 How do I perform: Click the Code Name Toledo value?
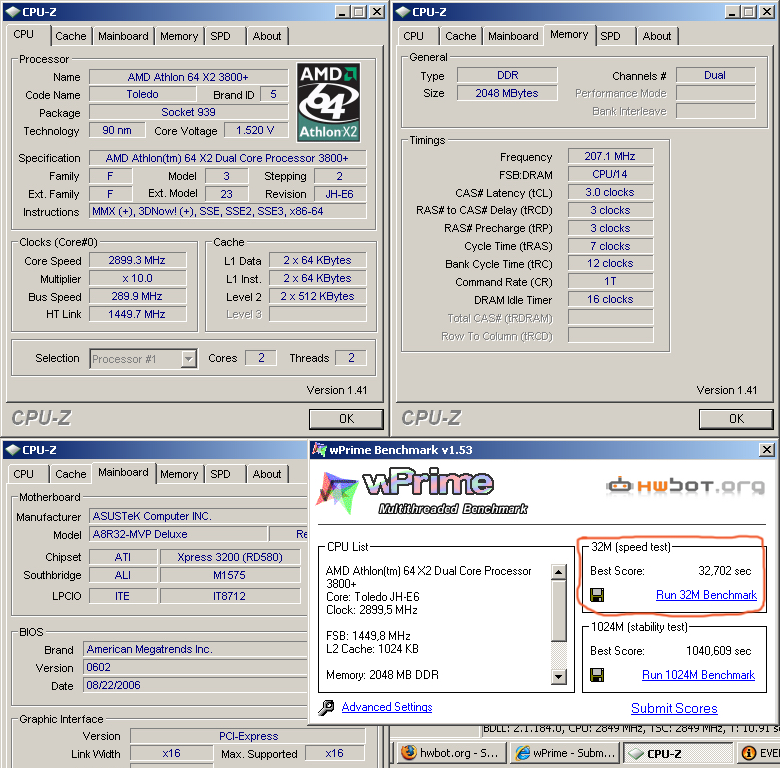[x=143, y=95]
